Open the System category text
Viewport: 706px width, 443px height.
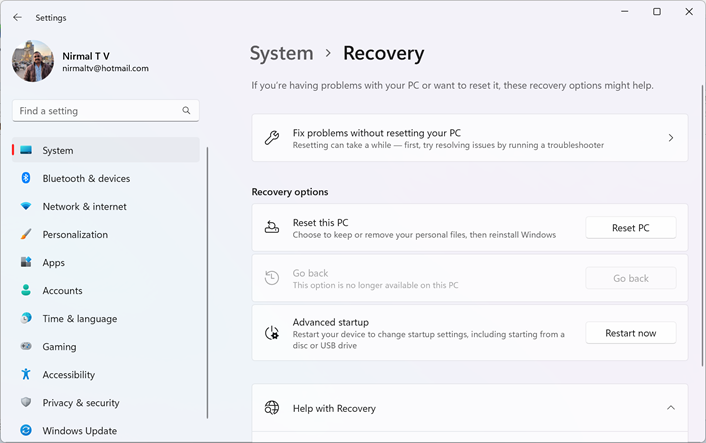point(58,150)
